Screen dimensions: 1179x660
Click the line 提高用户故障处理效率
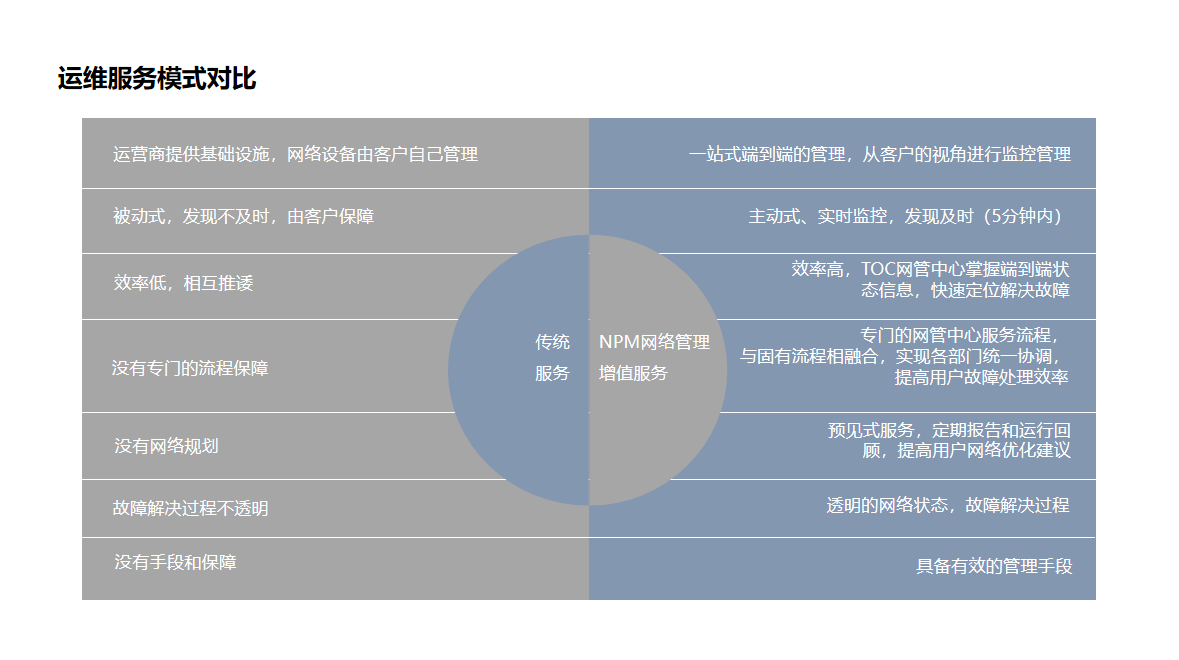pos(981,378)
